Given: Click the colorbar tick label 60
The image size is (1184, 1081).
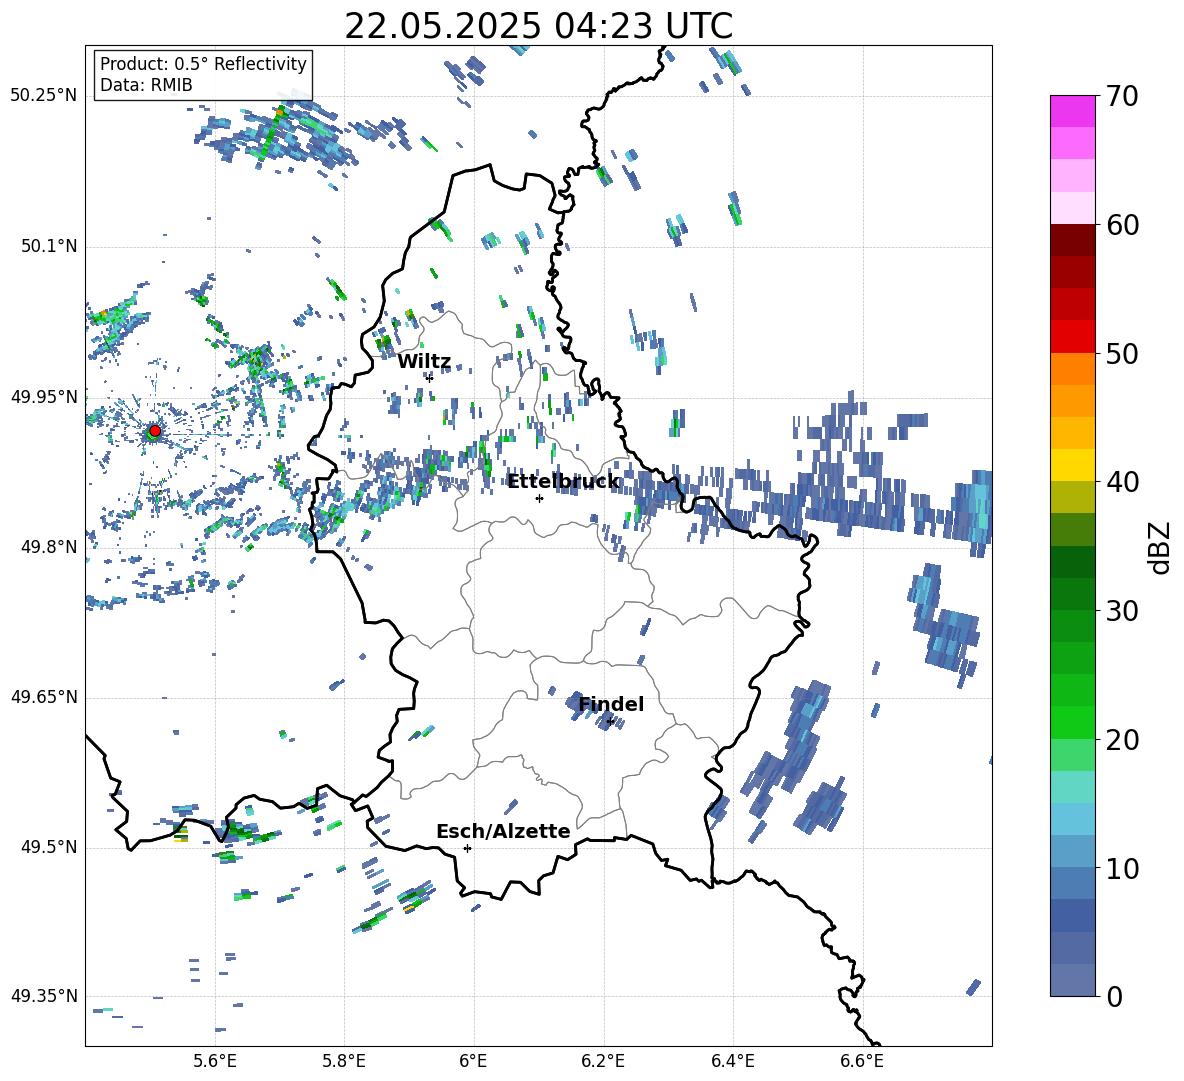Looking at the screenshot, I should pos(1123,225).
